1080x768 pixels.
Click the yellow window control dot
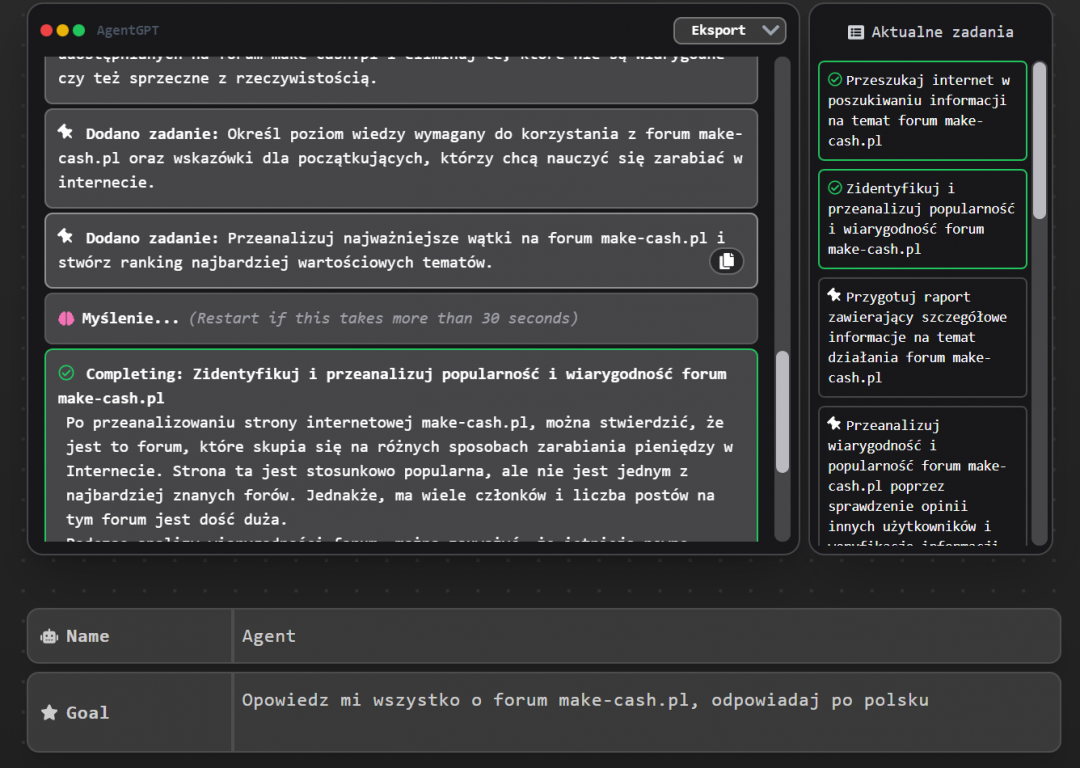click(x=63, y=31)
